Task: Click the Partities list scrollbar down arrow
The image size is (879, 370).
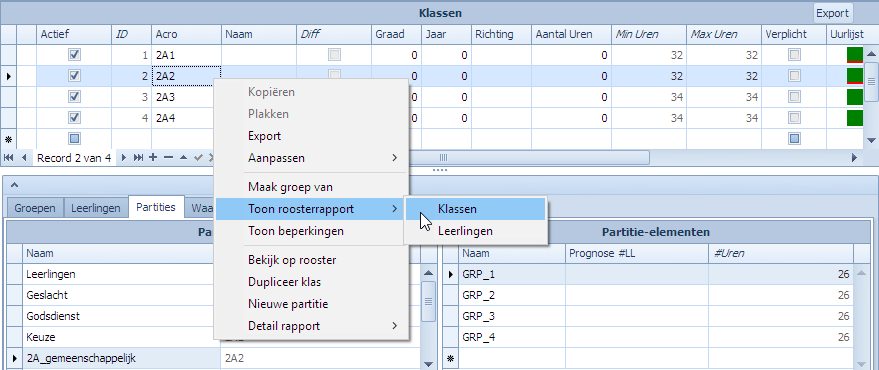Action: point(428,364)
